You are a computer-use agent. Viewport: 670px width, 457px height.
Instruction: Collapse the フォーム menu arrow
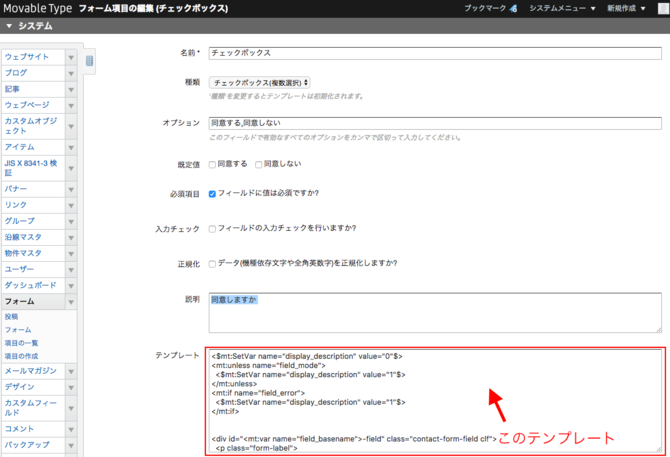(71, 302)
